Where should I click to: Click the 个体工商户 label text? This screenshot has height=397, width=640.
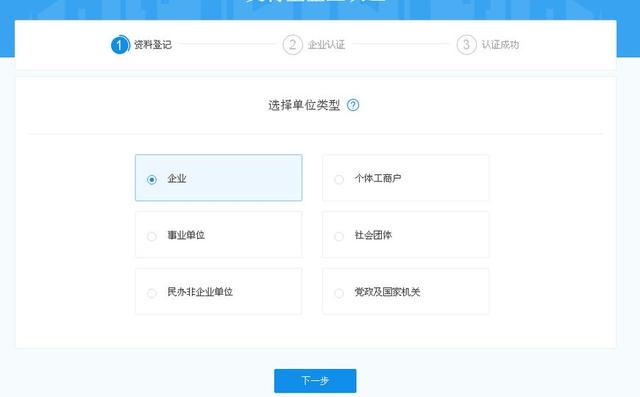[378, 178]
